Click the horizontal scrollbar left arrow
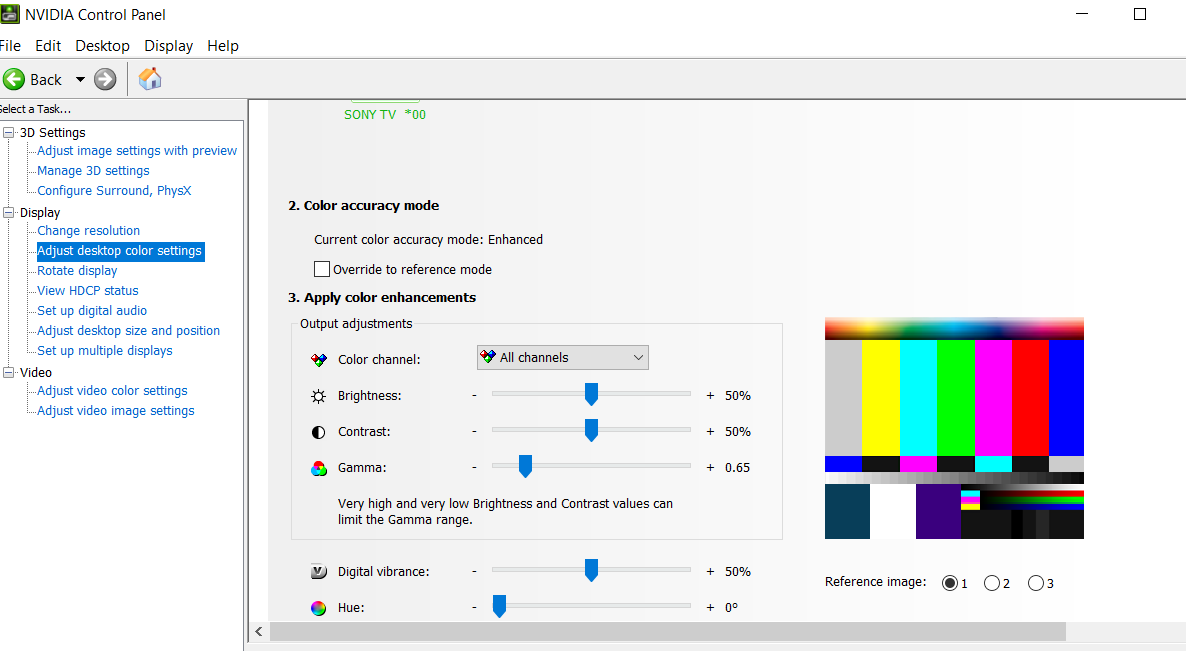The image size is (1186, 651). [259, 631]
